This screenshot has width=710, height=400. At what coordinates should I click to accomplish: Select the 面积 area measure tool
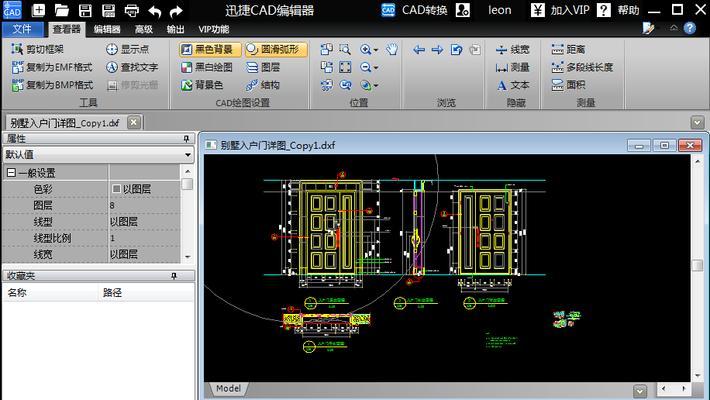(x=568, y=85)
